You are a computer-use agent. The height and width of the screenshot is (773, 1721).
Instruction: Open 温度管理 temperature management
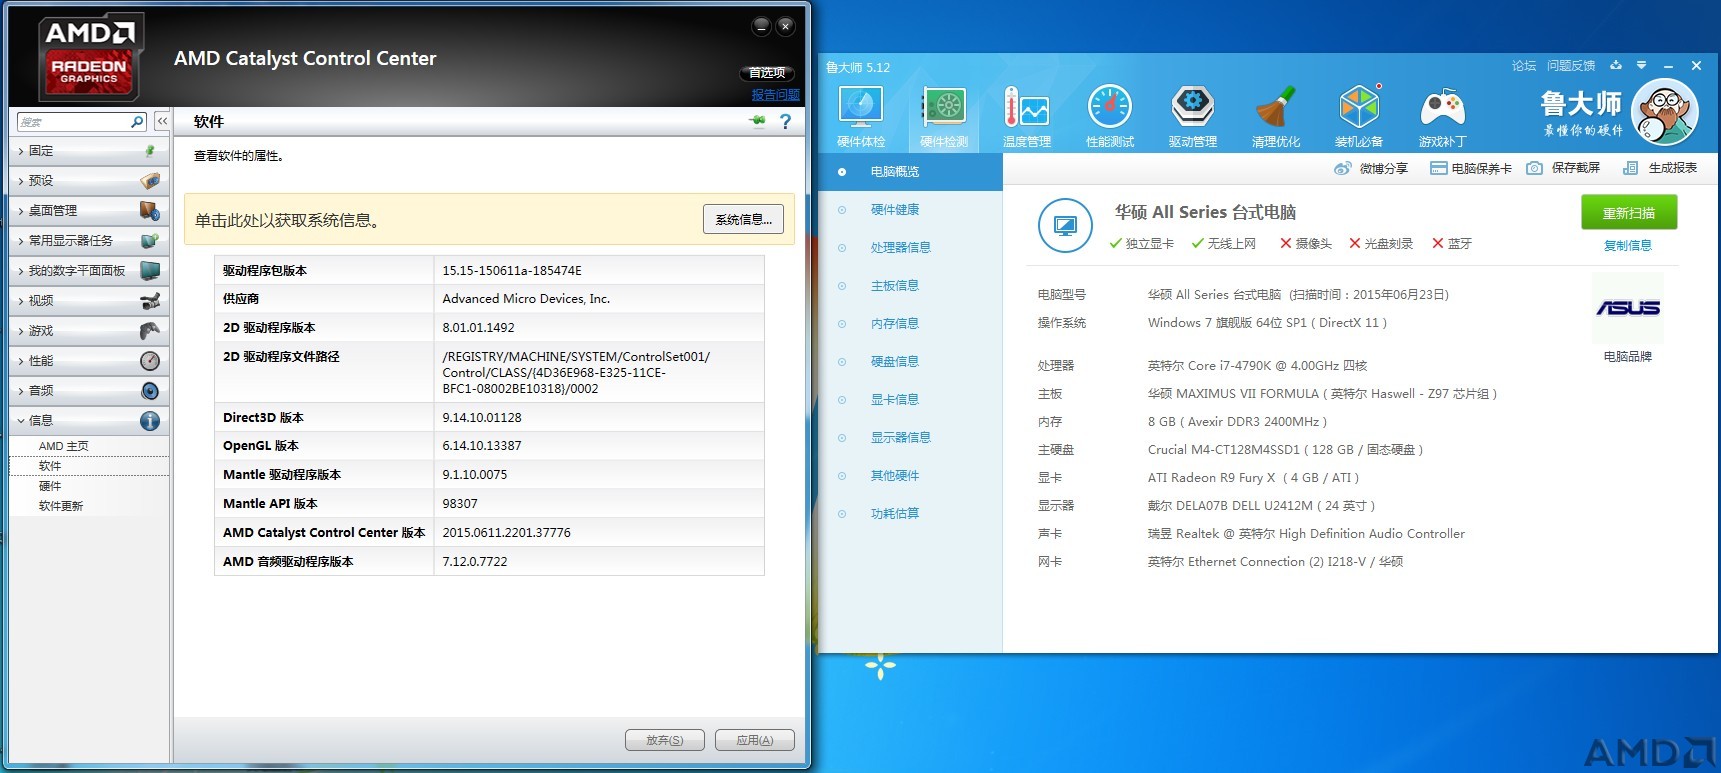click(x=1027, y=117)
